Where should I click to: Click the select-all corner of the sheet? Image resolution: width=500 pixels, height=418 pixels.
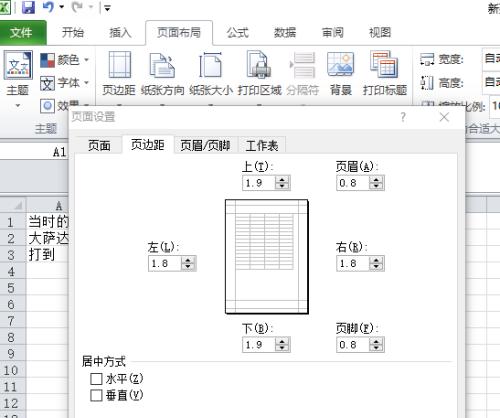[x=13, y=205]
